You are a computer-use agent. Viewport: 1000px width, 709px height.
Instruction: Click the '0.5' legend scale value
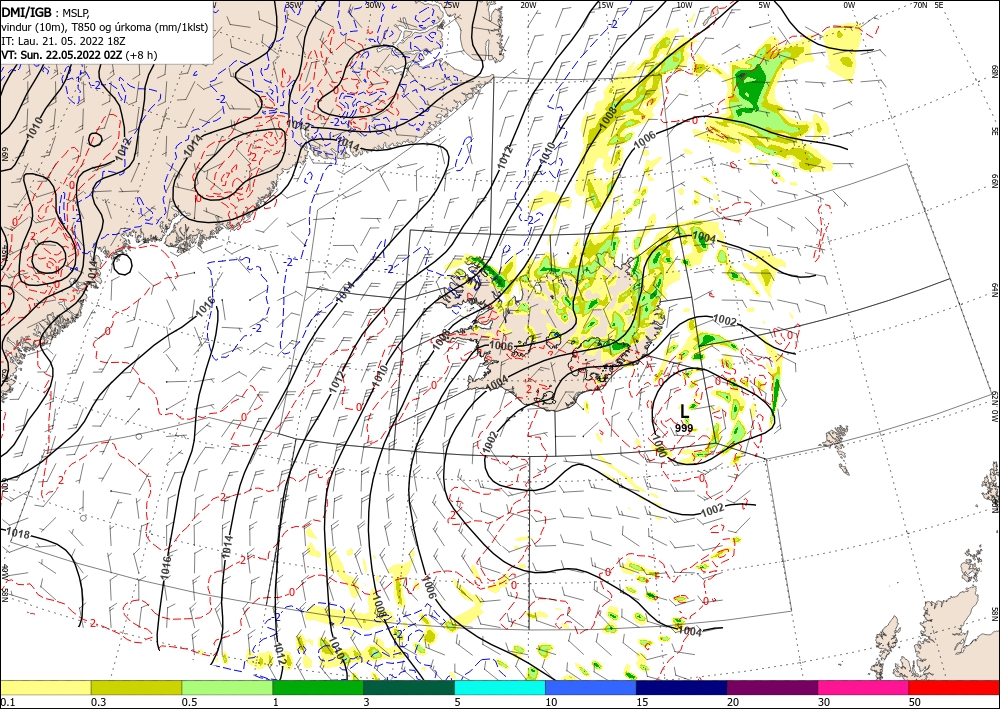click(x=189, y=702)
